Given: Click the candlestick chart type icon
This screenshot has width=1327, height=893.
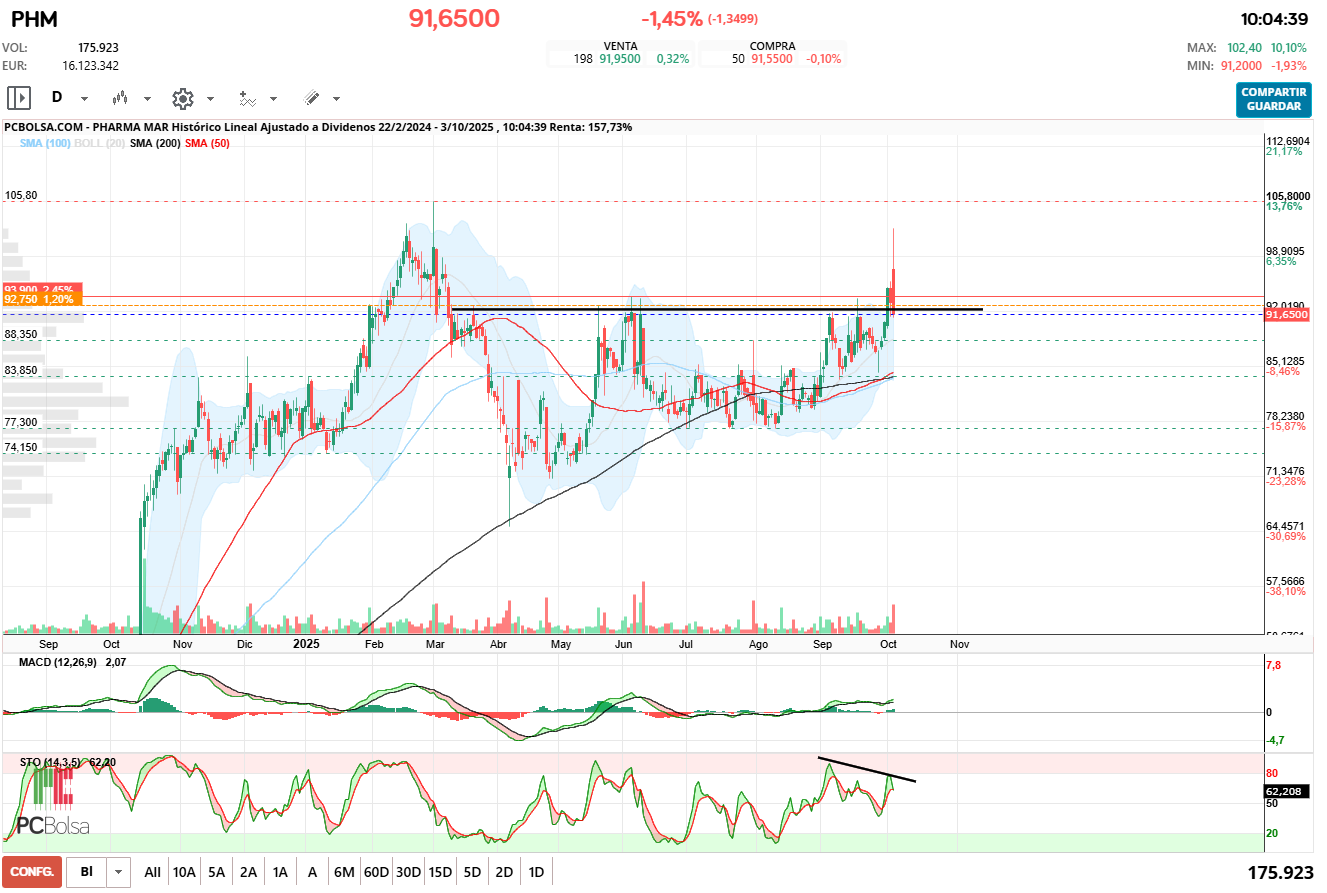Looking at the screenshot, I should [x=121, y=98].
